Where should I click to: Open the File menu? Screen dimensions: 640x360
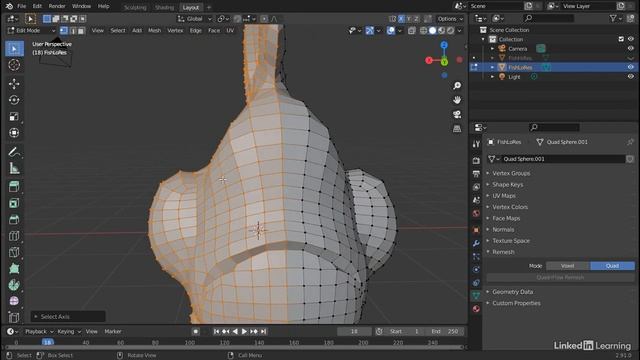22,6
